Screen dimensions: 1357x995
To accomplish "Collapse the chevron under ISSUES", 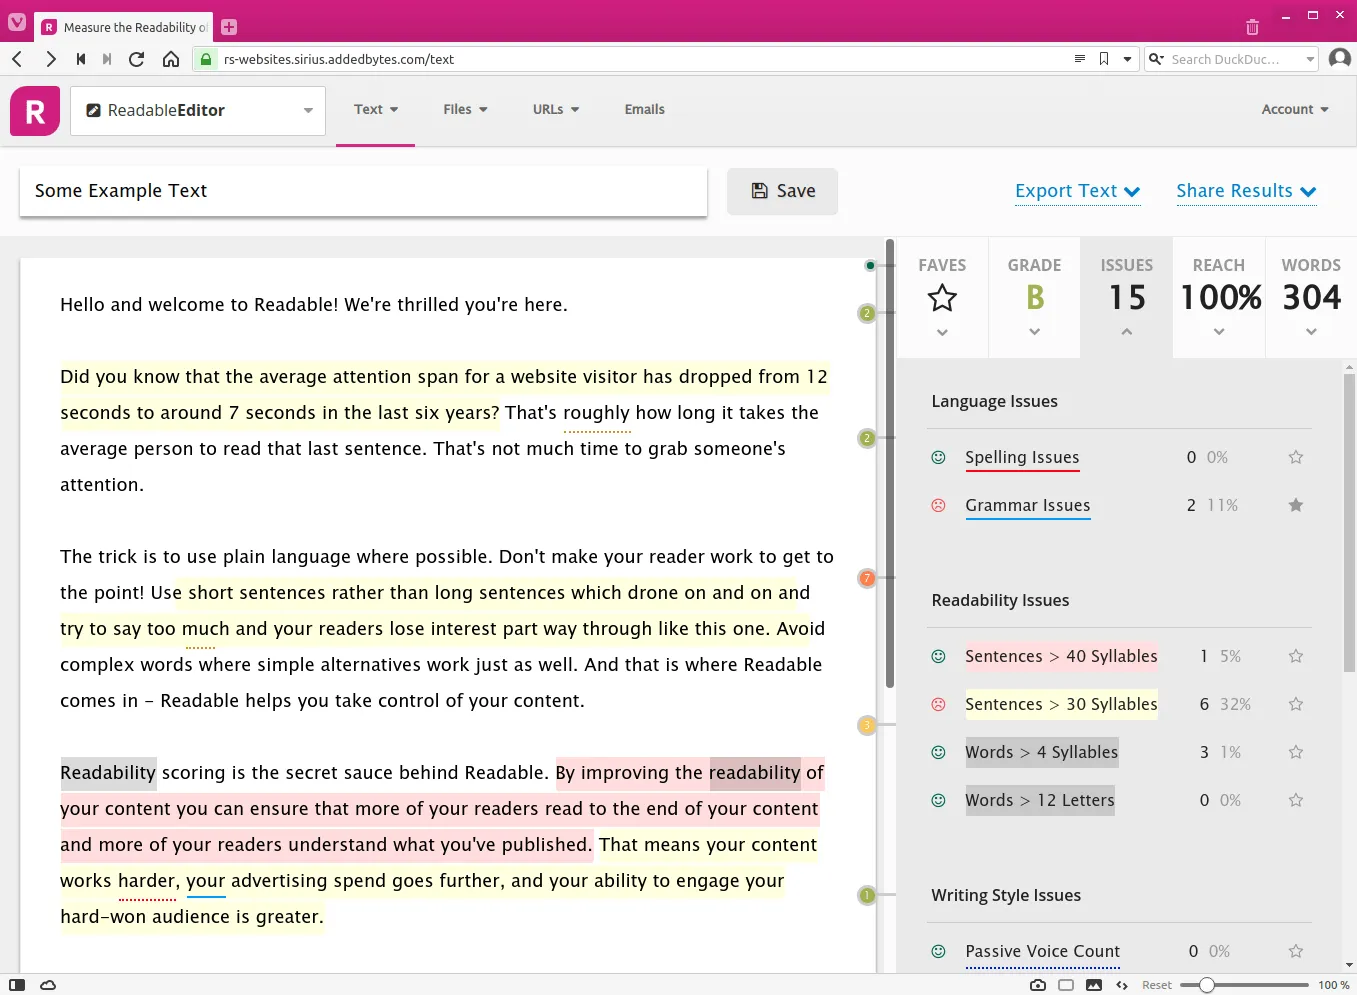I will [1127, 332].
